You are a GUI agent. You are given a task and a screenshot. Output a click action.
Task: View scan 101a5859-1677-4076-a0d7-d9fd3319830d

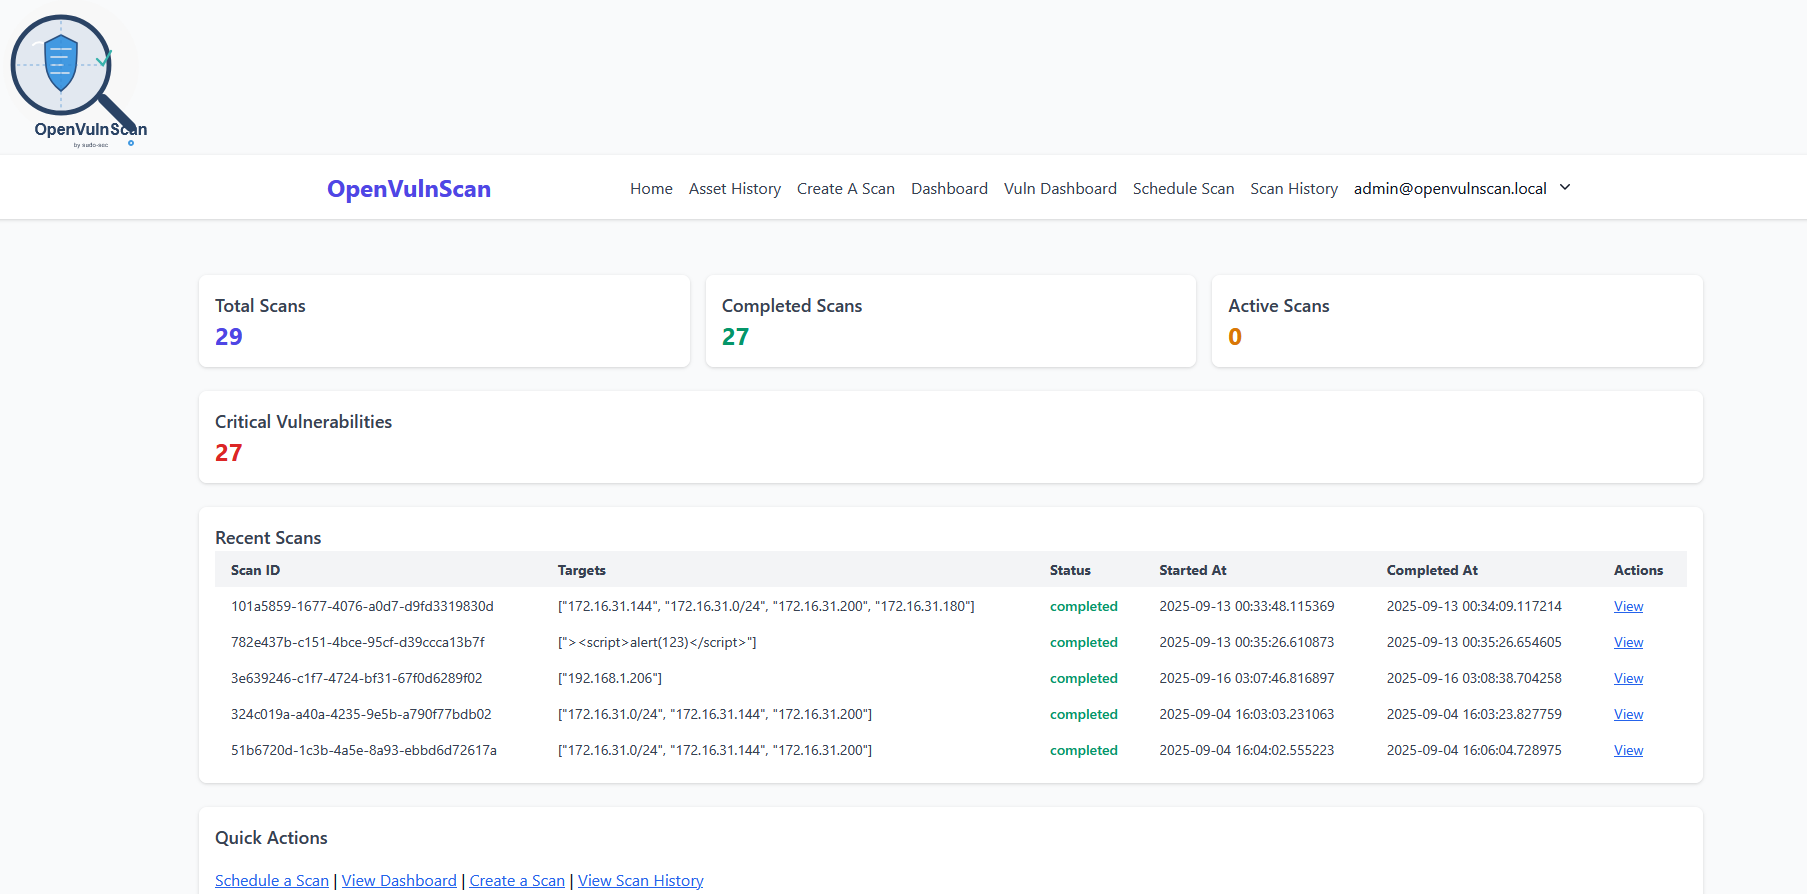click(x=1628, y=606)
